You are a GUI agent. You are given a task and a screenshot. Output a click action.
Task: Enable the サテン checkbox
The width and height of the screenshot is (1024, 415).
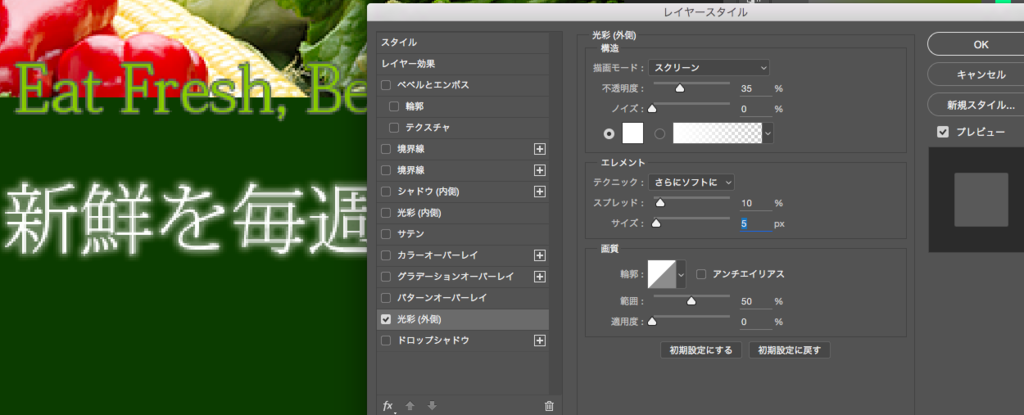pos(386,233)
